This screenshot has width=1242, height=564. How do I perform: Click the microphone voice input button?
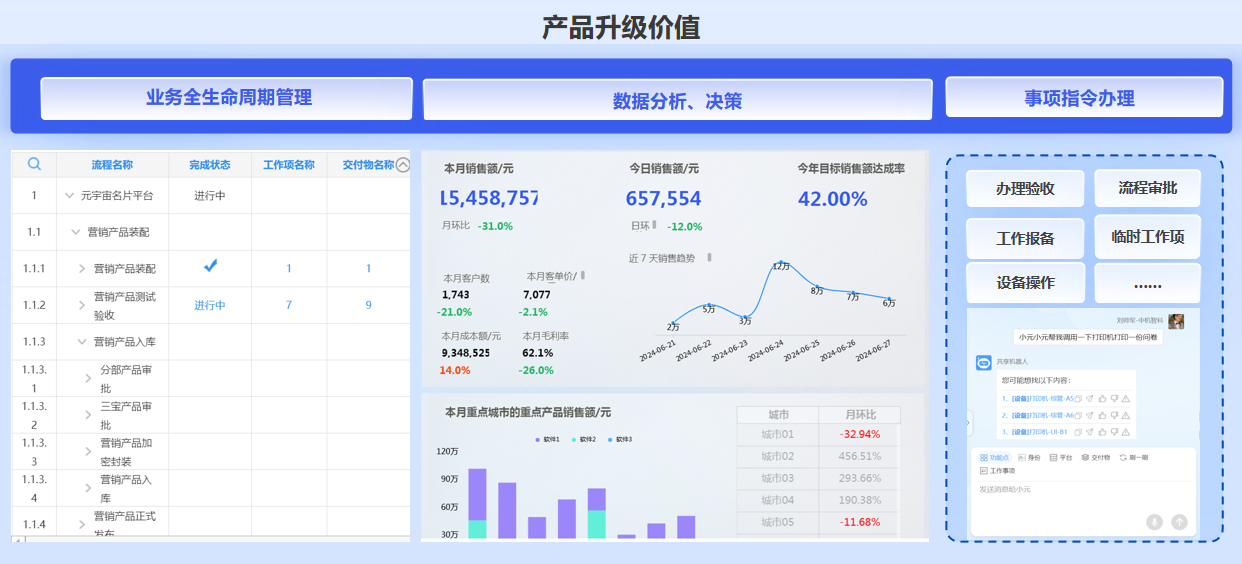click(1154, 521)
